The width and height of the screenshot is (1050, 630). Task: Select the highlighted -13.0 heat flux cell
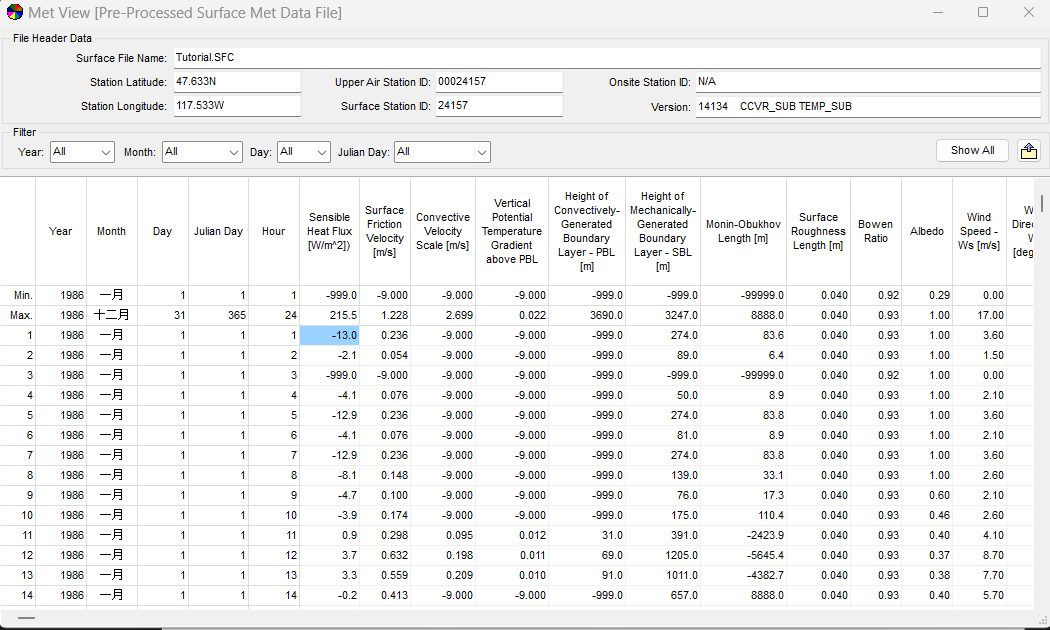pyautogui.click(x=329, y=335)
